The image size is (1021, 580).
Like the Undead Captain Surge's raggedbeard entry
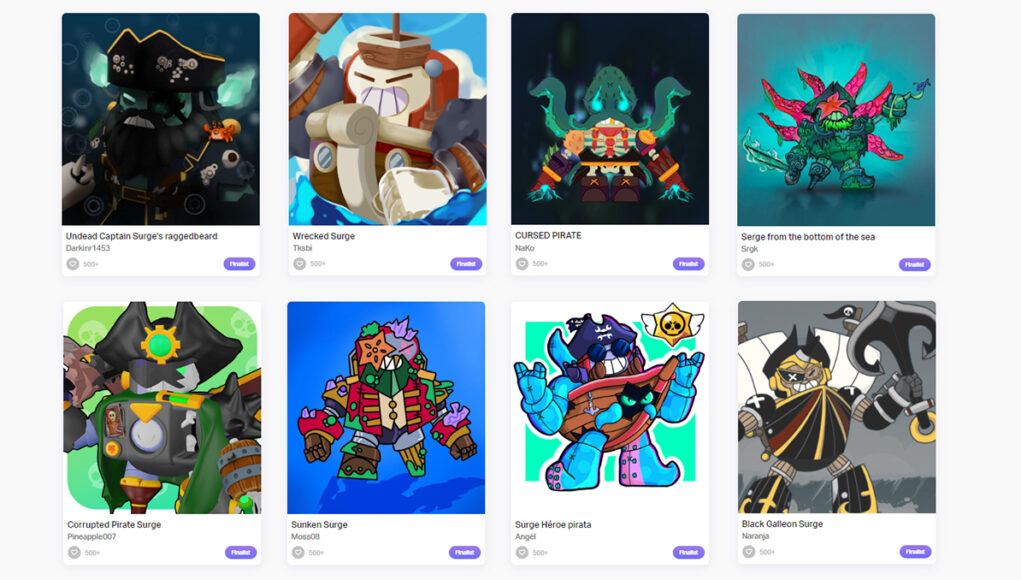pyautogui.click(x=73, y=264)
